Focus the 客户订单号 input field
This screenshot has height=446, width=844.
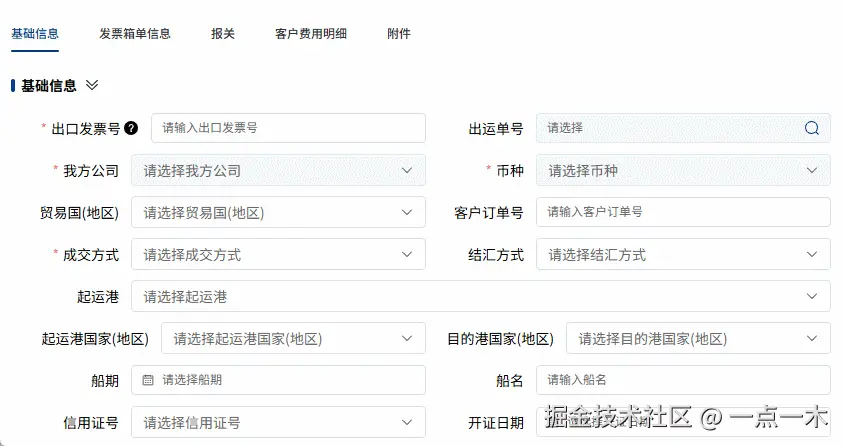(683, 212)
